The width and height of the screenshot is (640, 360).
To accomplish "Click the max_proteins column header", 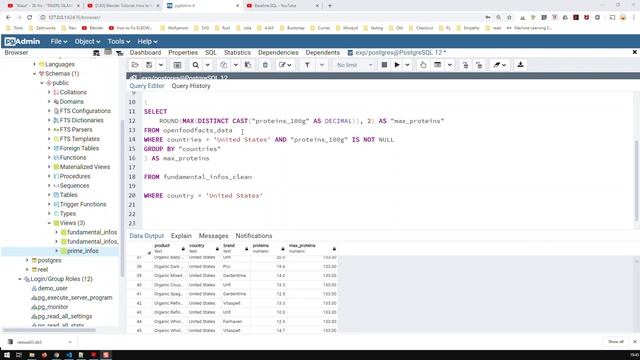I will (x=312, y=248).
